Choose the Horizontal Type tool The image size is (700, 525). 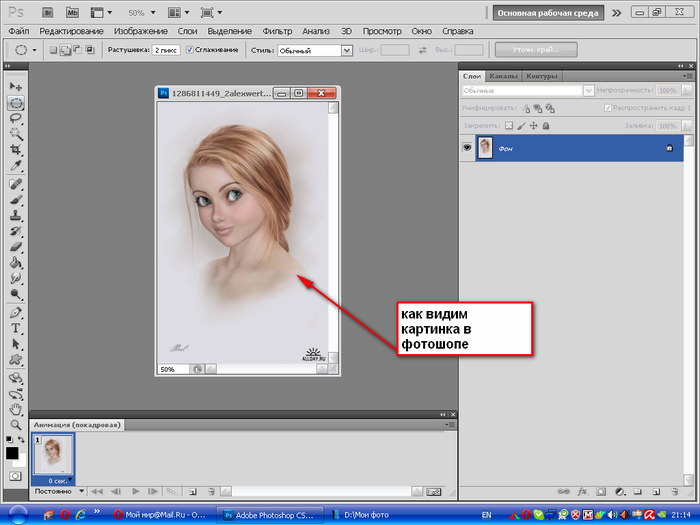(16, 327)
